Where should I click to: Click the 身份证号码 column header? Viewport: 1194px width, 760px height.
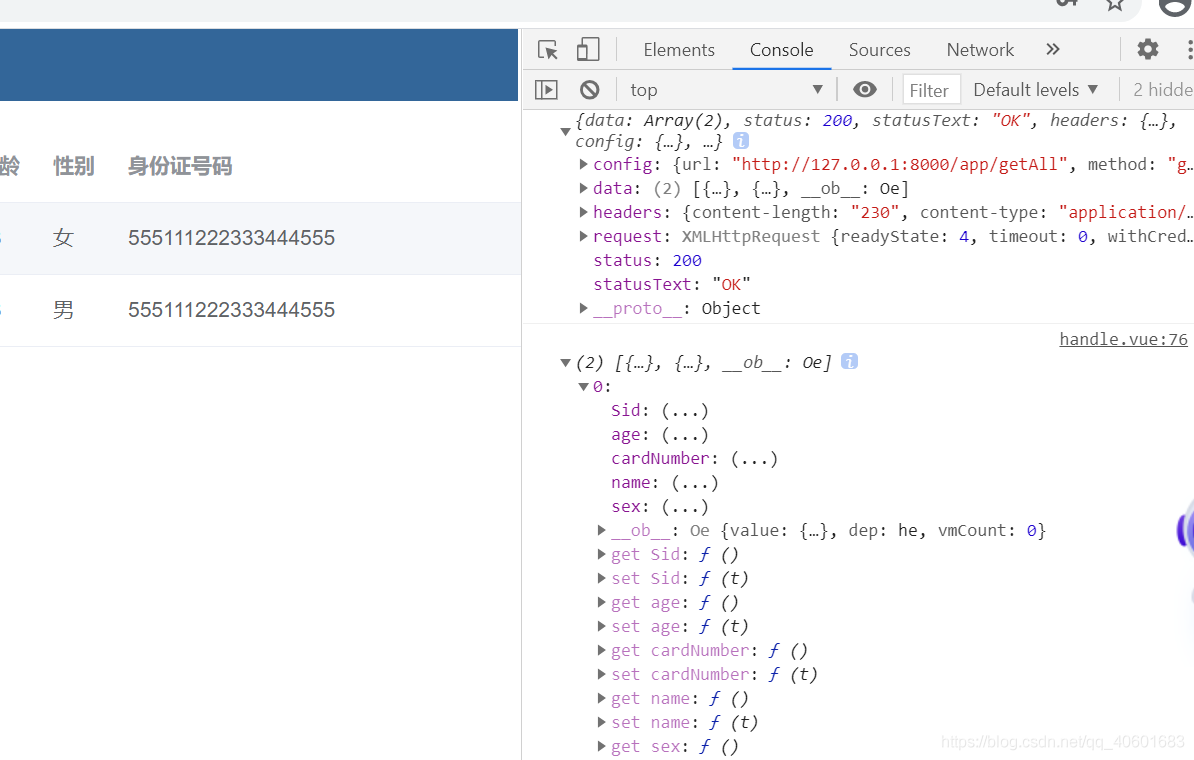click(x=180, y=166)
